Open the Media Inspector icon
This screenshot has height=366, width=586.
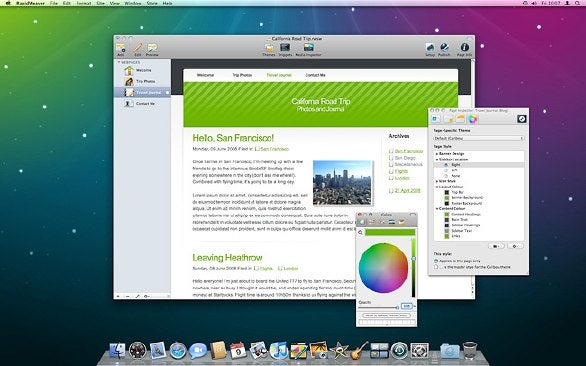point(308,49)
